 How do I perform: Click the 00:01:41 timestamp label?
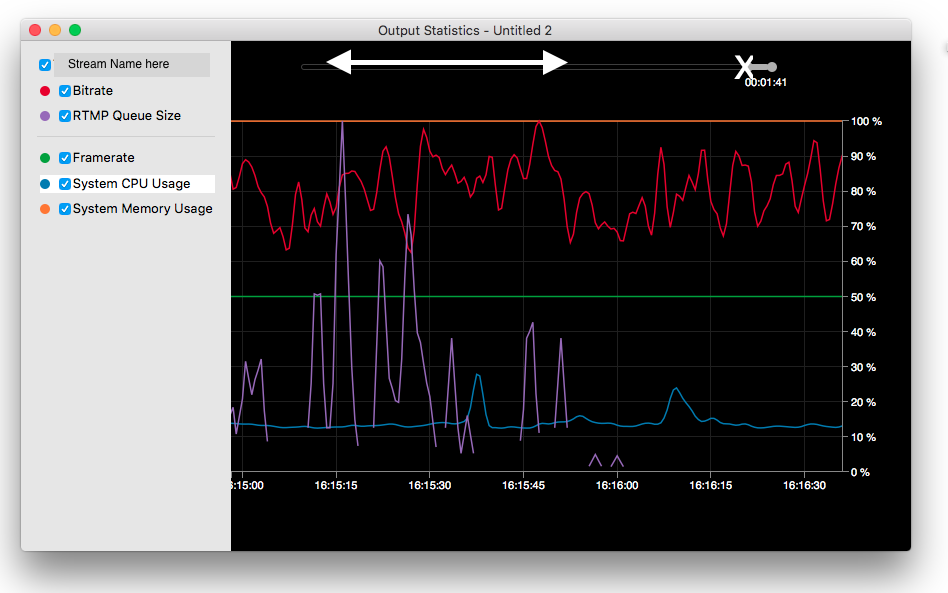coord(764,83)
